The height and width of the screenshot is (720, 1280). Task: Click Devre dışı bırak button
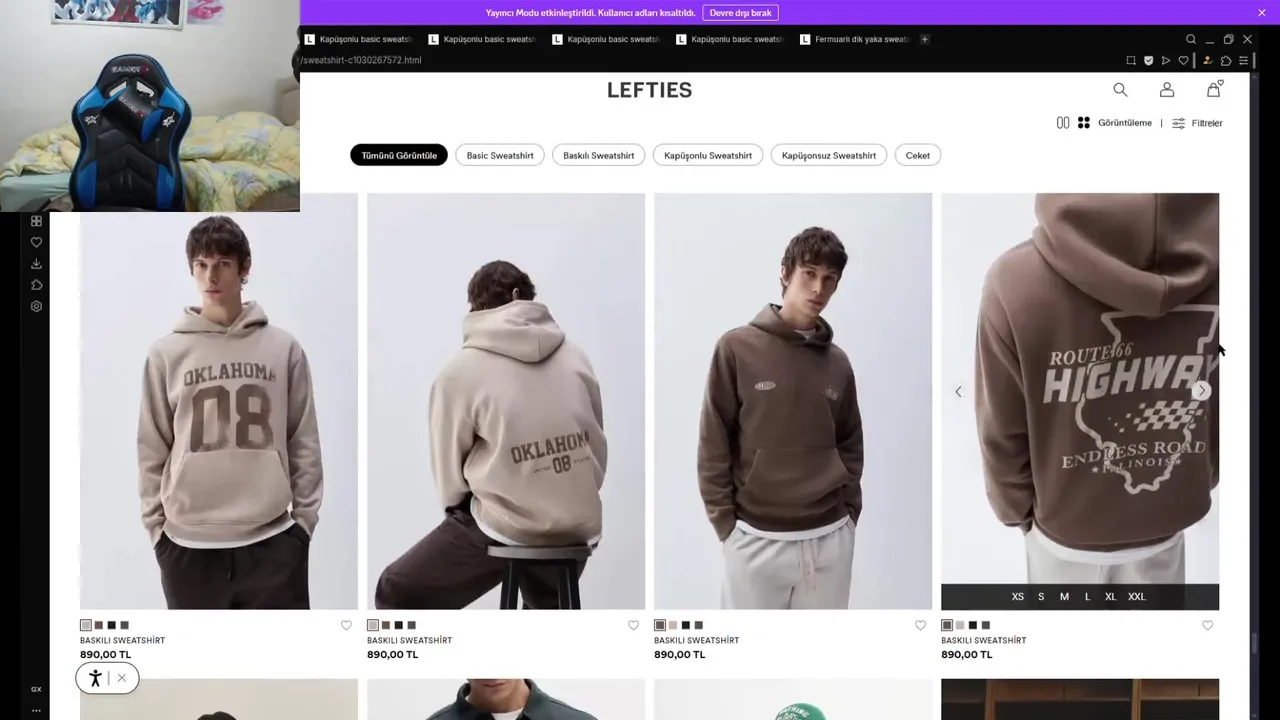(x=740, y=13)
